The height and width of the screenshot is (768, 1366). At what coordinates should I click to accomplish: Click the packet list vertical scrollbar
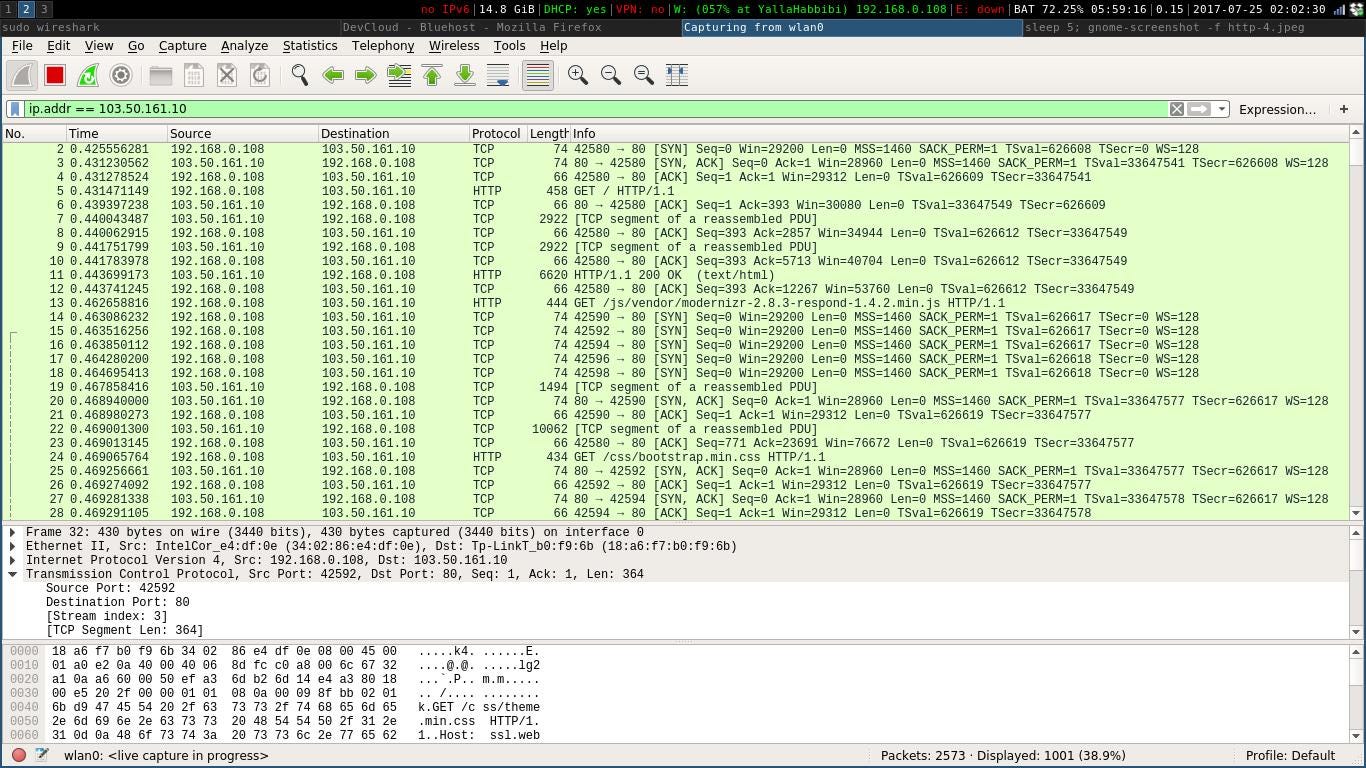[x=1356, y=330]
